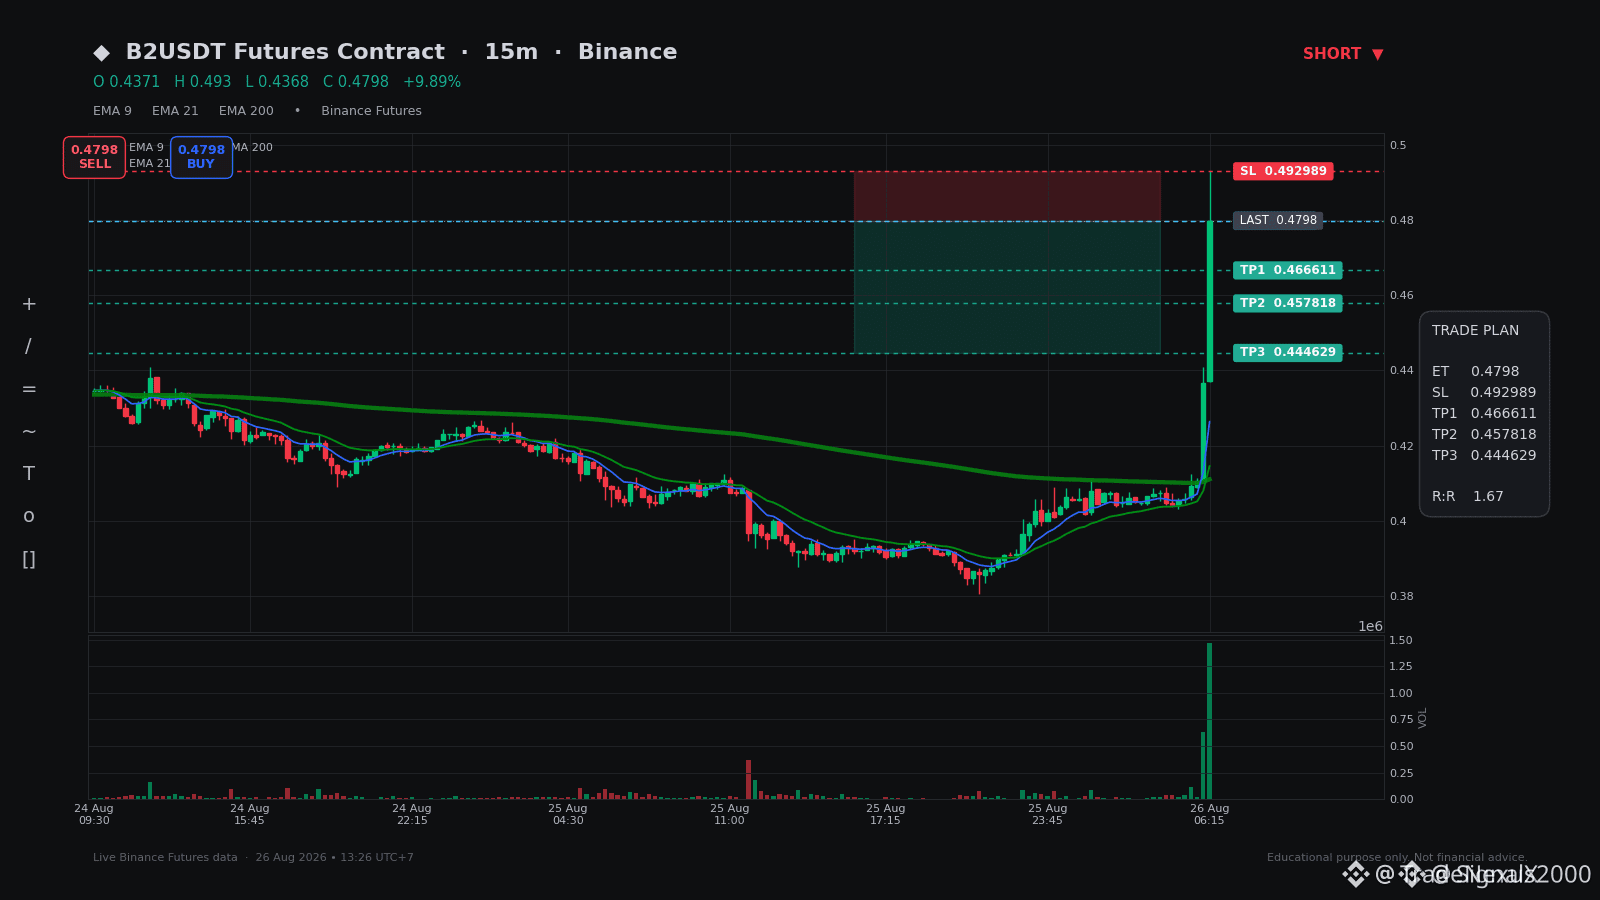Click the red SL 0.492989 chart price tag

1283,171
